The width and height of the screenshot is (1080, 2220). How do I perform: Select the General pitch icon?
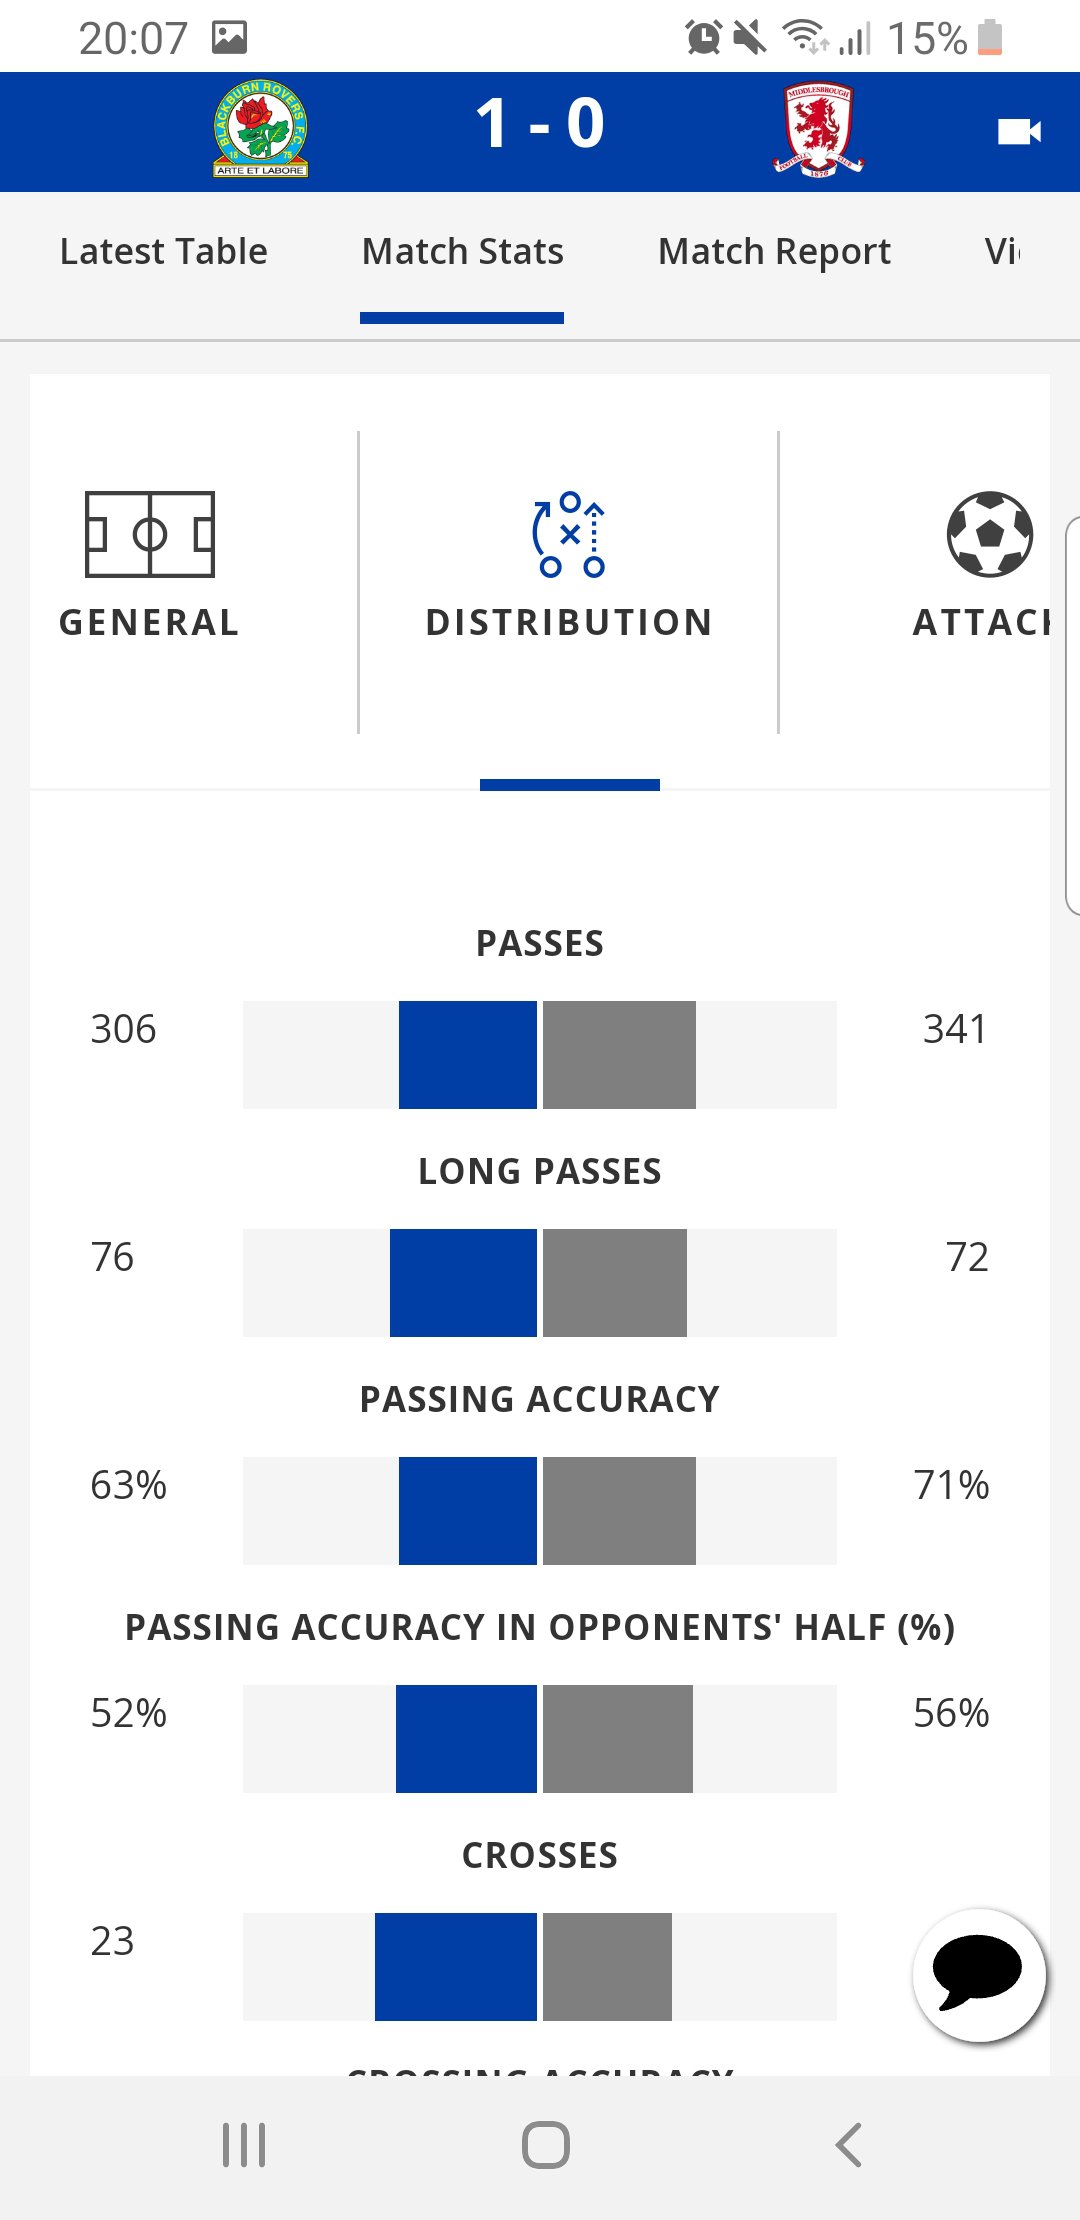(x=150, y=534)
